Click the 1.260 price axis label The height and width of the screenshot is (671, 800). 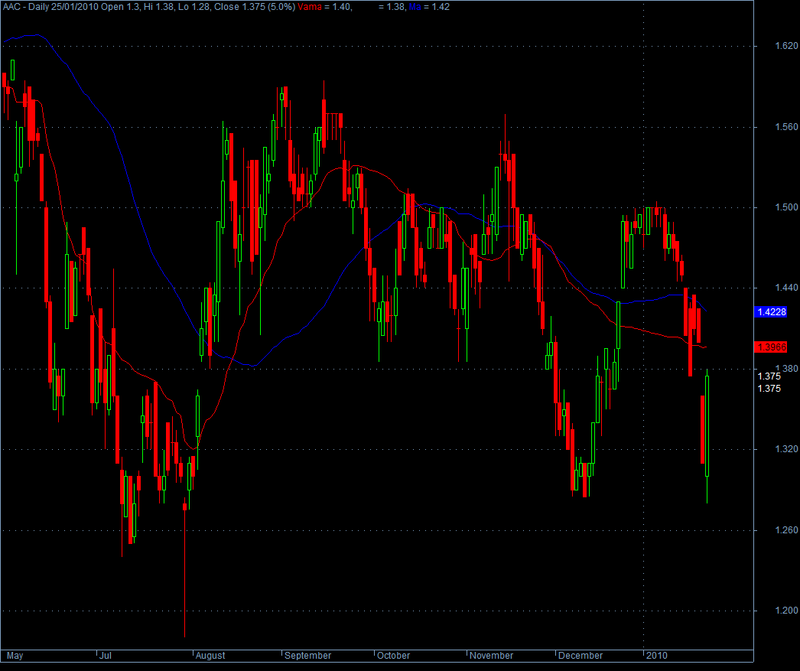(x=786, y=530)
